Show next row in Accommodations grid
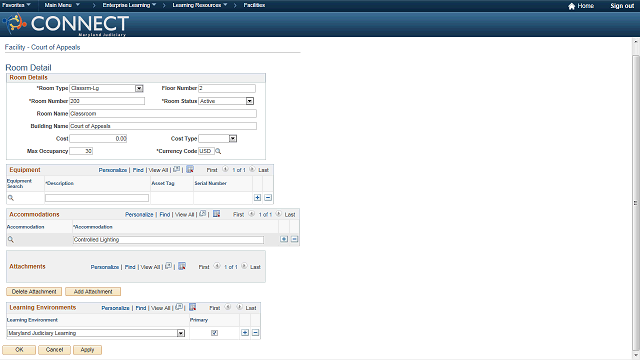 (279, 213)
